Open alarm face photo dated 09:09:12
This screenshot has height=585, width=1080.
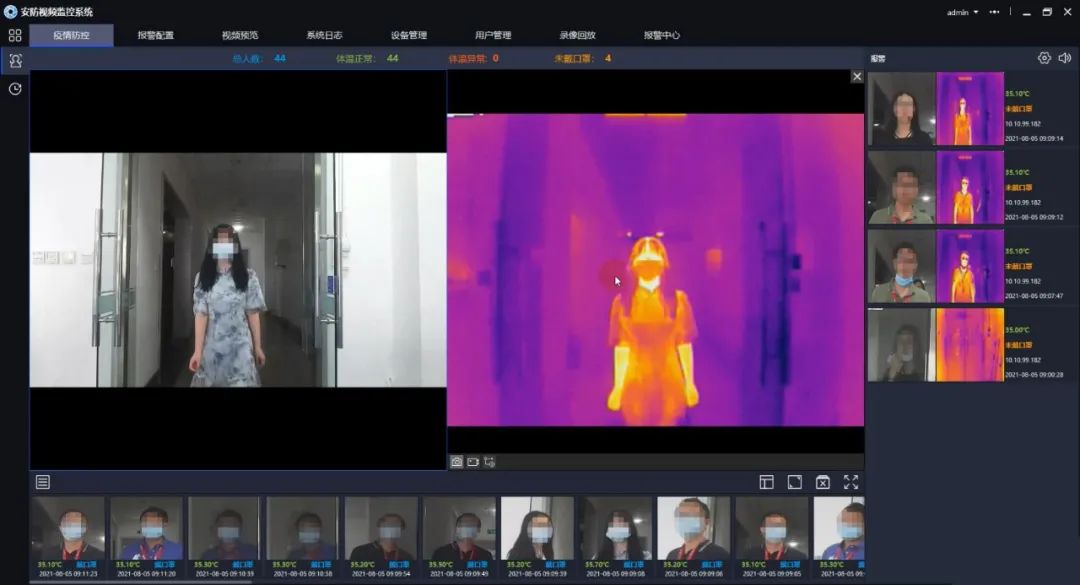point(902,187)
